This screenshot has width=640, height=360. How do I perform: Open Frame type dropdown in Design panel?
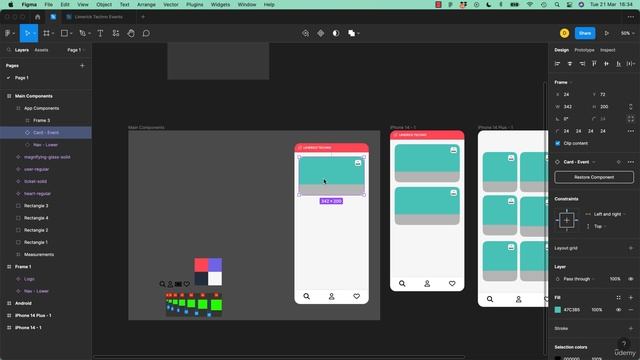tap(563, 82)
